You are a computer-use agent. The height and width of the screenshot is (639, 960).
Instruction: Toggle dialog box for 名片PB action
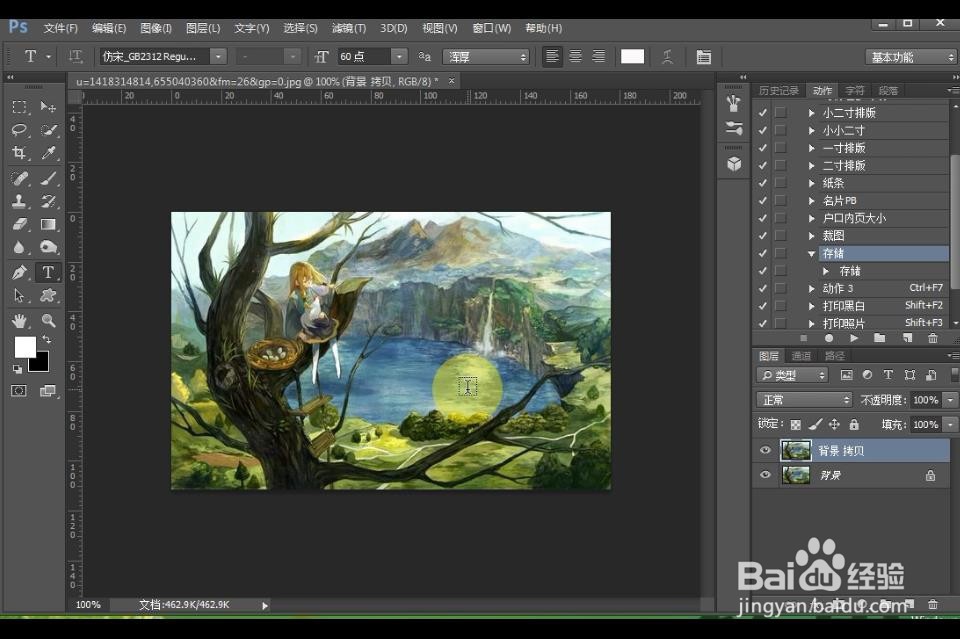click(x=781, y=200)
